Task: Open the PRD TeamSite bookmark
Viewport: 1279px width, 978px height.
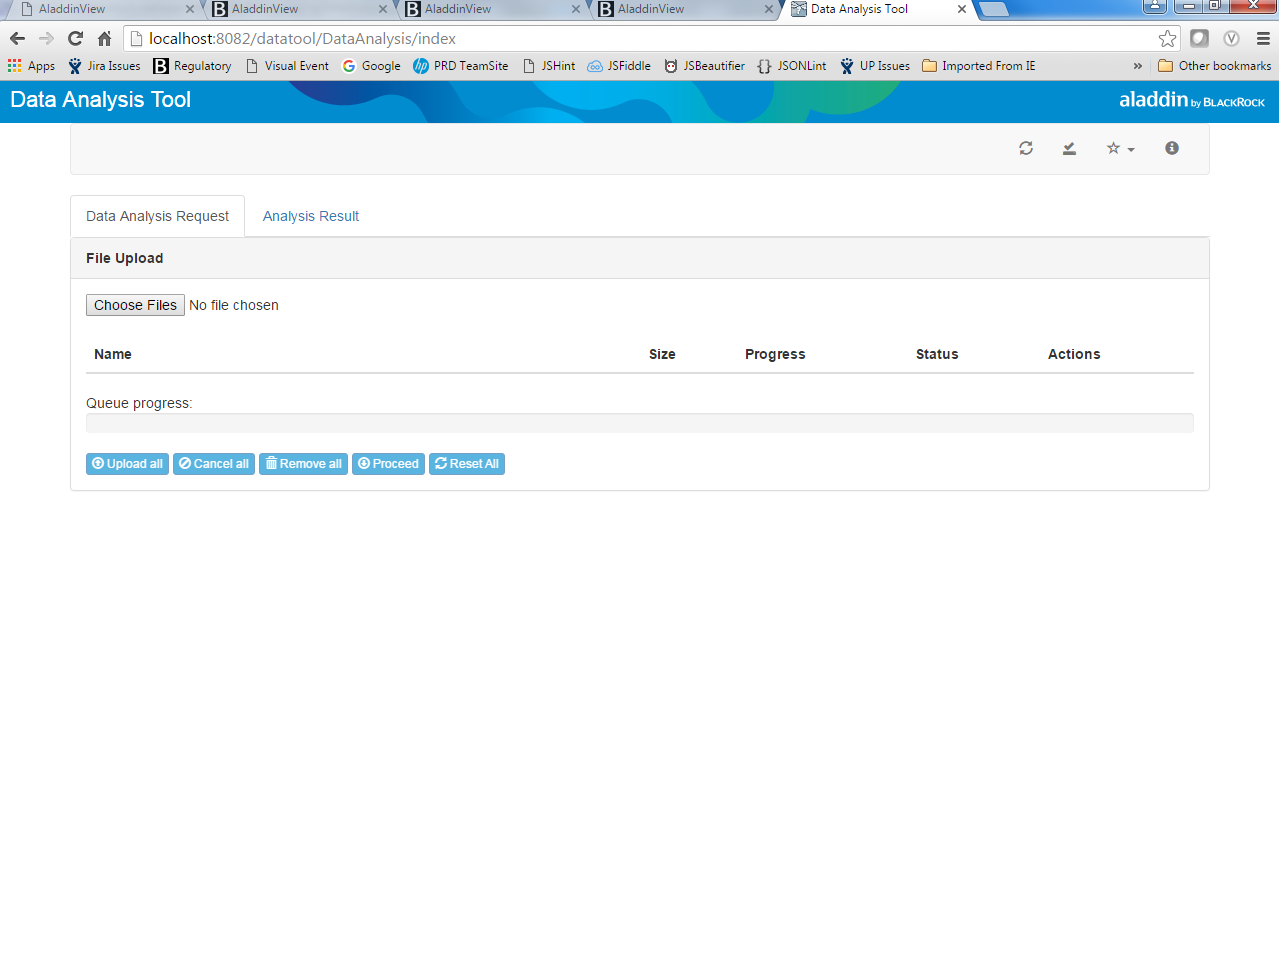Action: point(461,66)
